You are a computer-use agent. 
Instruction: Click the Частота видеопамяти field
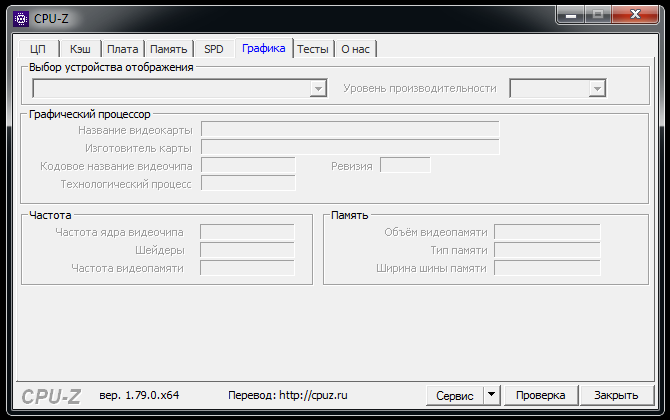click(x=247, y=268)
